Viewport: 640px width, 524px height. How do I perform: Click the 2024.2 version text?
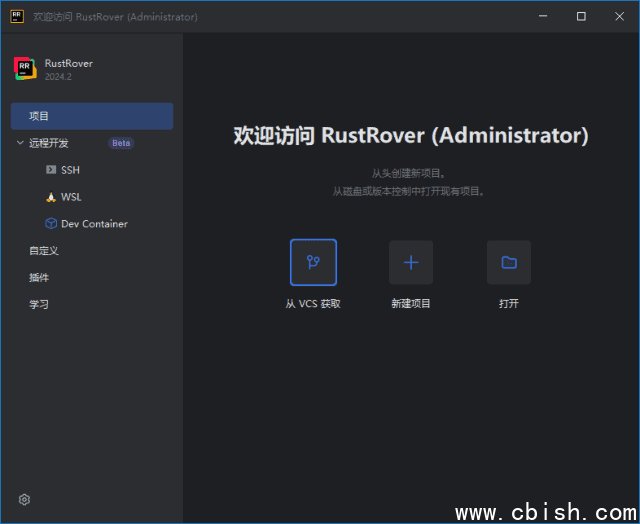(x=58, y=76)
